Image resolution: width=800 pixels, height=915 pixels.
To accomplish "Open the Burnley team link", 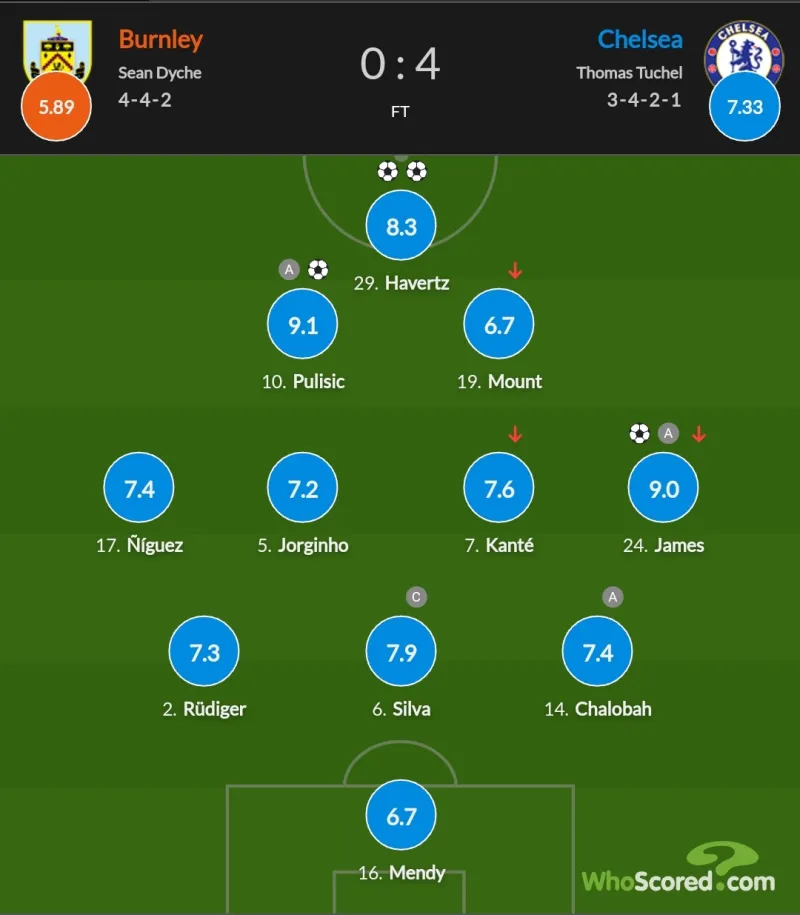I will 160,40.
